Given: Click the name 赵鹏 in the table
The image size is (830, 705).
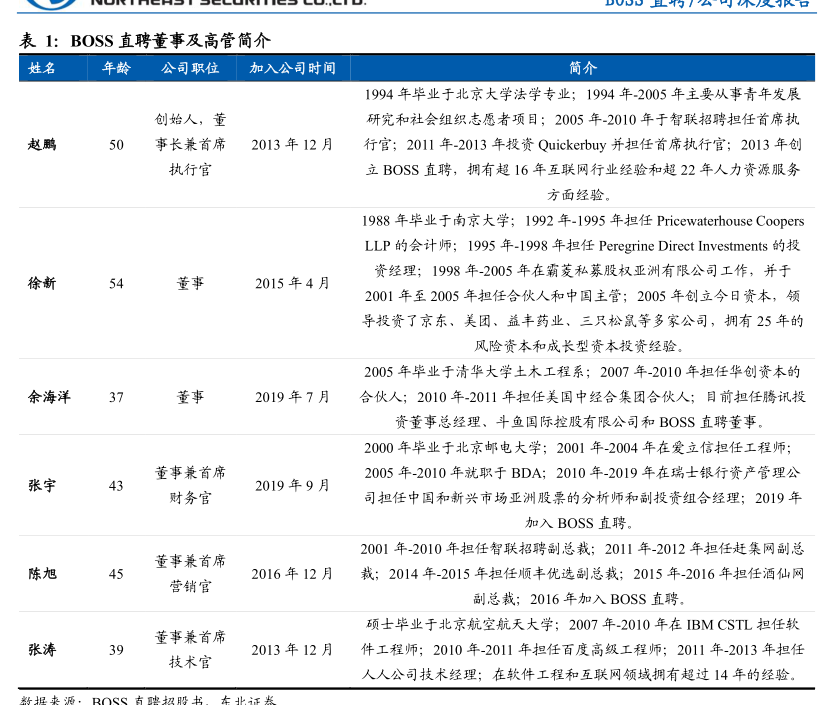Looking at the screenshot, I should click(x=42, y=144).
